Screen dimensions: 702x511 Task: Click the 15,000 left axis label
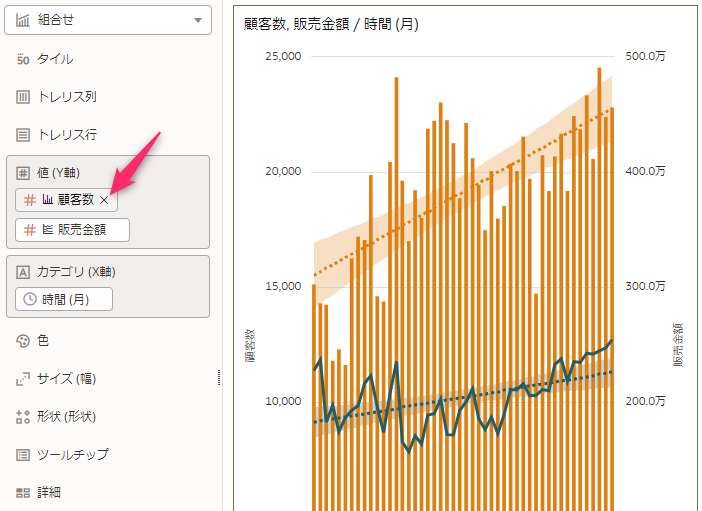pyautogui.click(x=283, y=287)
